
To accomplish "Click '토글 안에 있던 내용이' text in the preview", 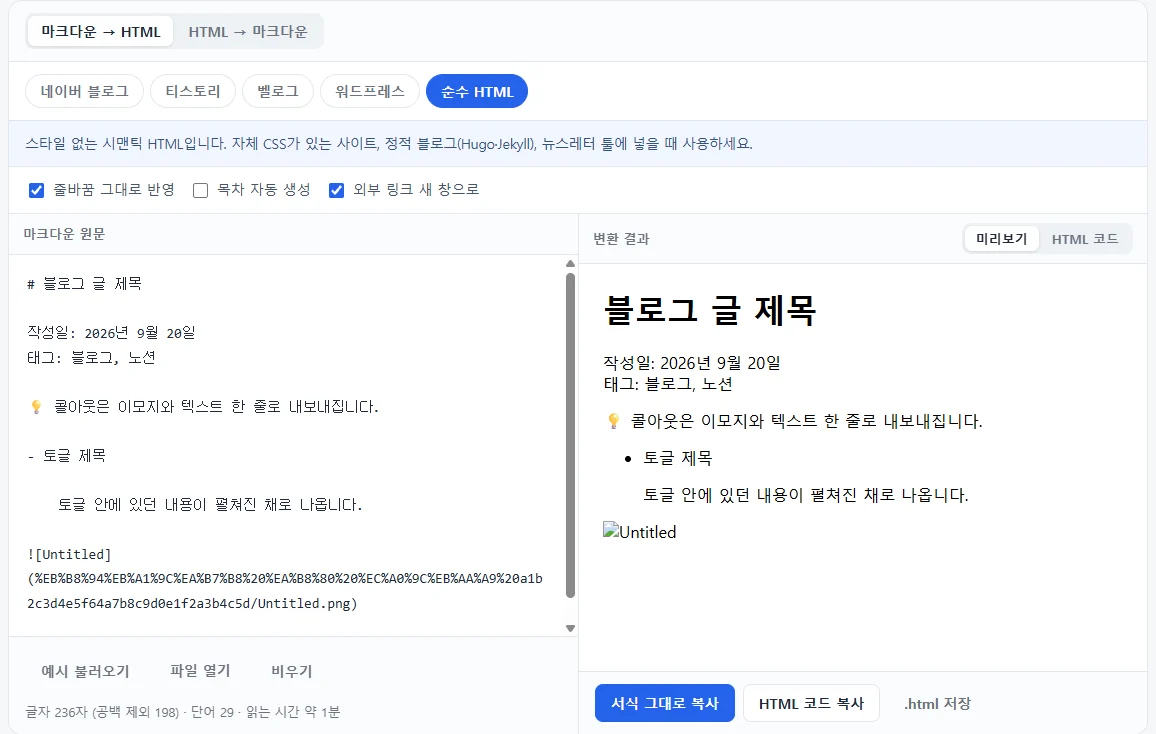I will 805,495.
